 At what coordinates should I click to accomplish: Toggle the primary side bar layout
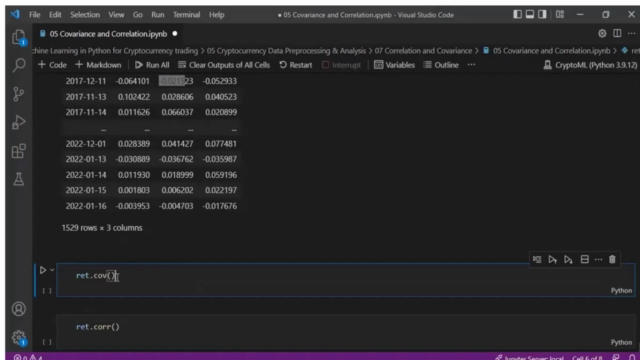click(x=518, y=14)
